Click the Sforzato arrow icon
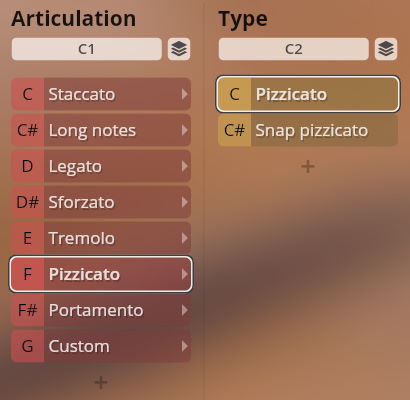This screenshot has height=400, width=410. 185,202
